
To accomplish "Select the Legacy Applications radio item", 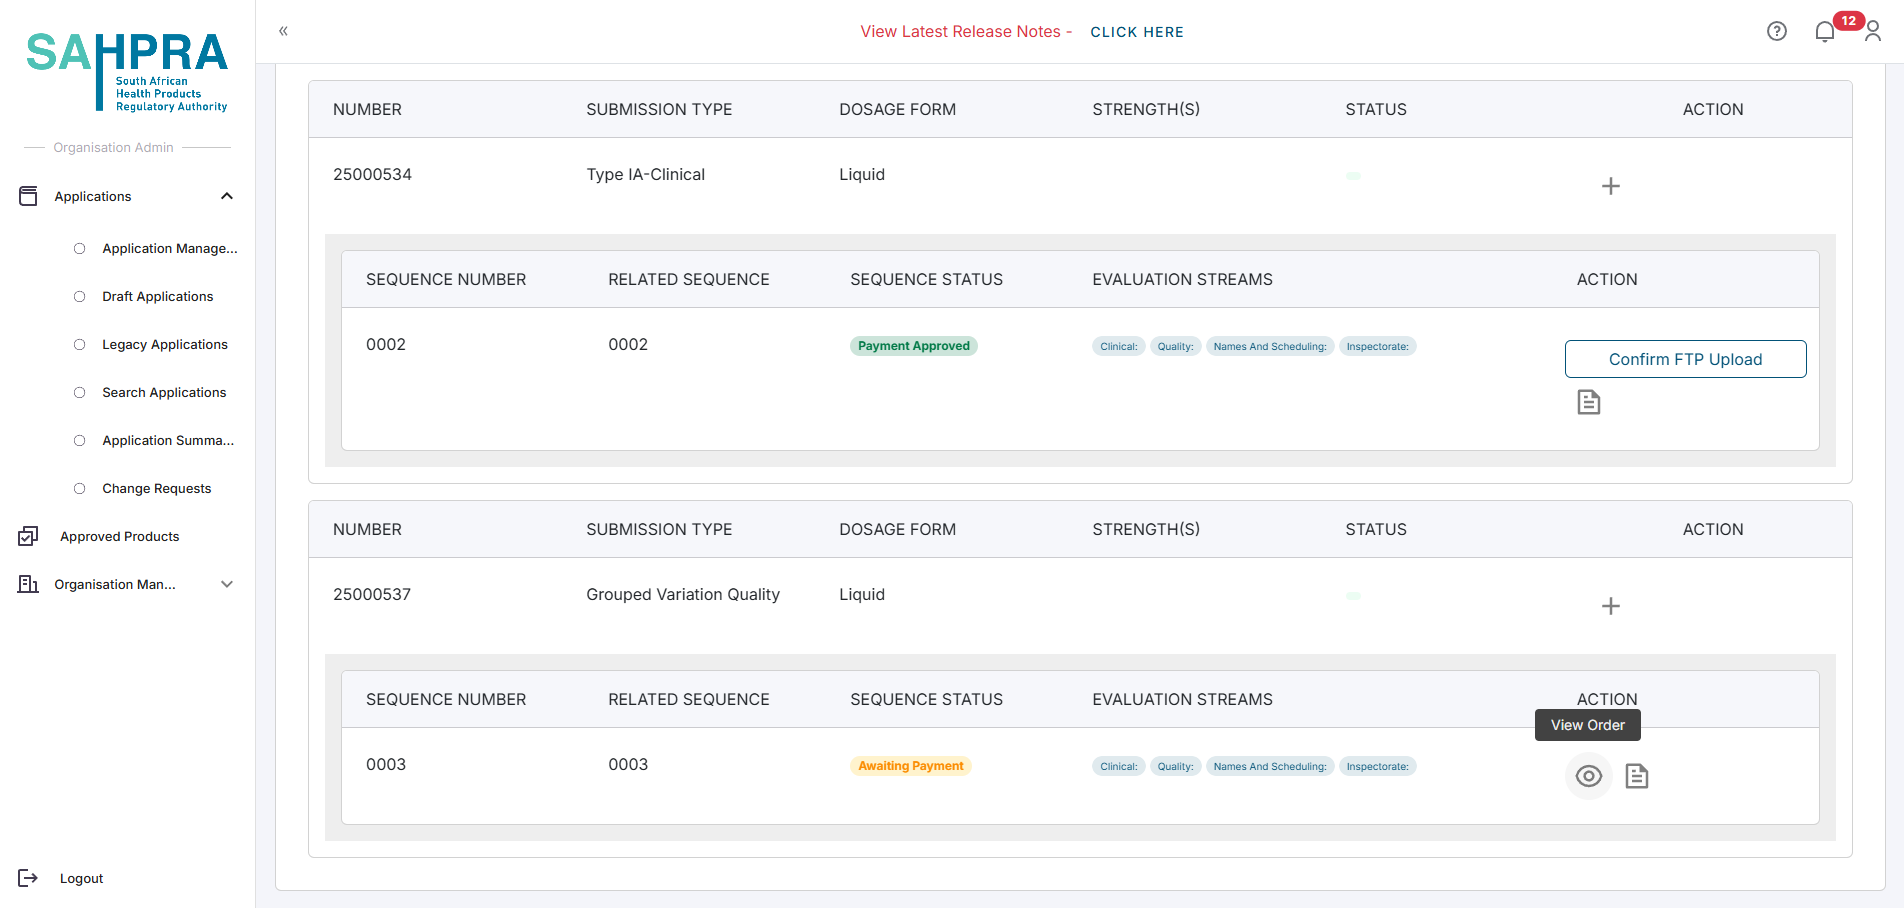I will (x=80, y=345).
